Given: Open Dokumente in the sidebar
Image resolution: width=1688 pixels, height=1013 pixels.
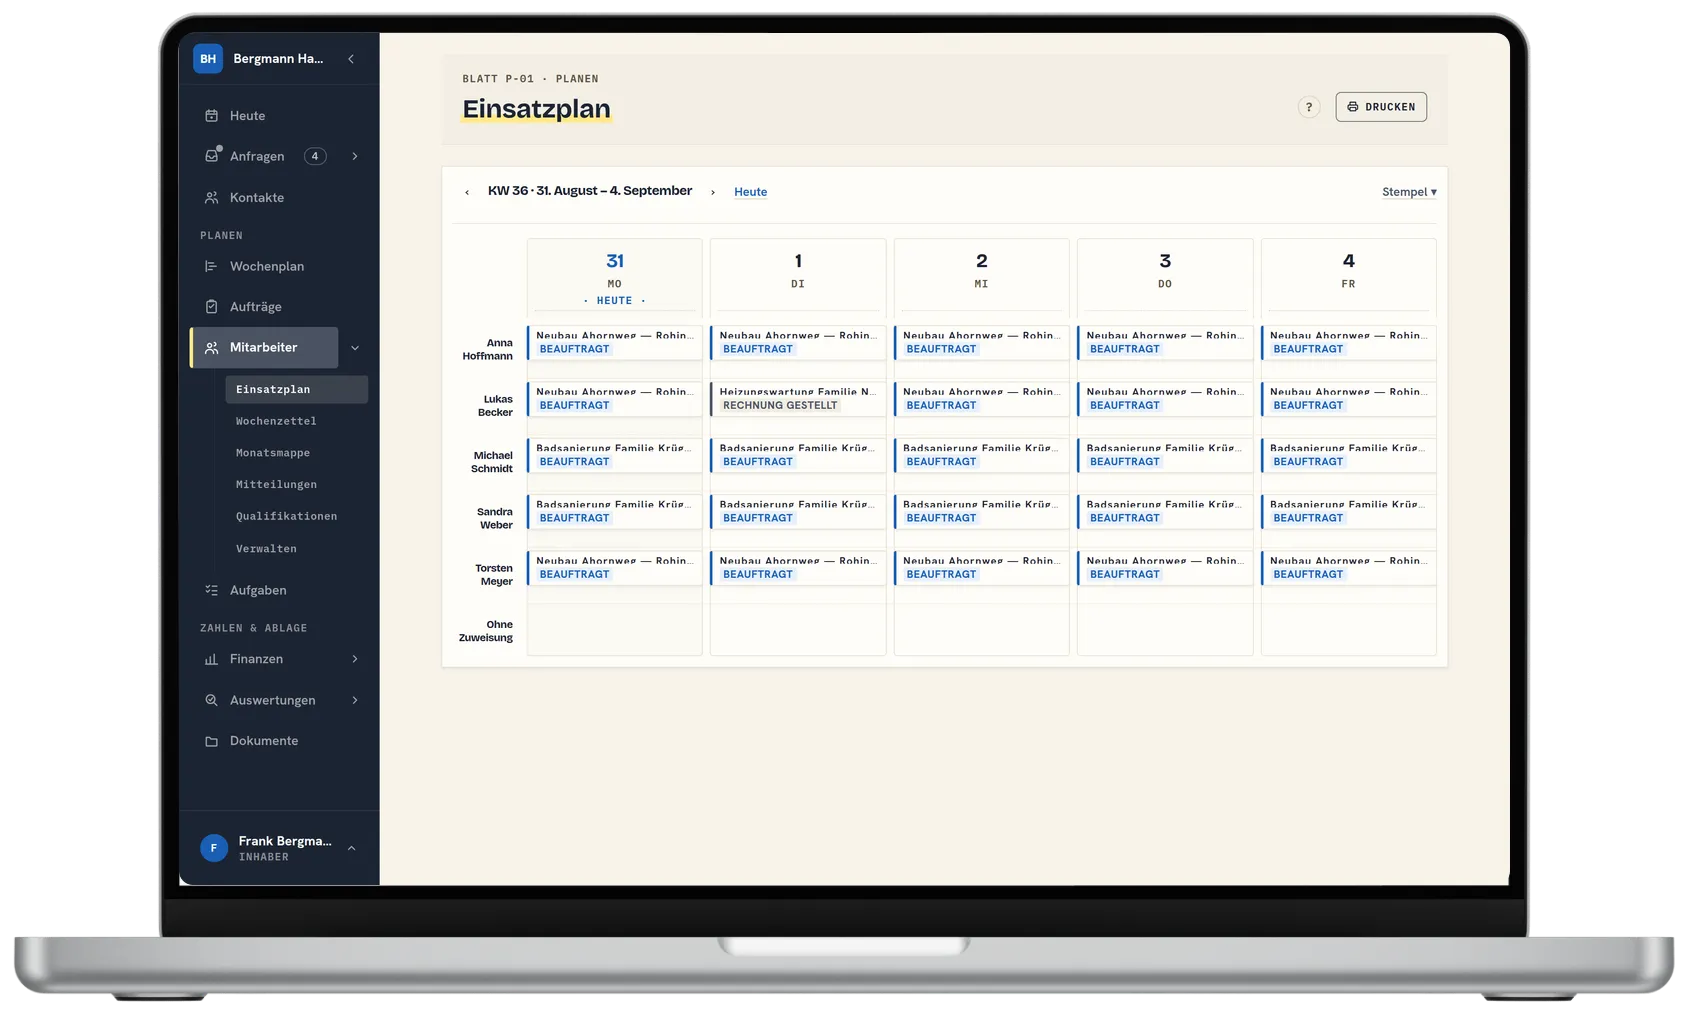Looking at the screenshot, I should tap(266, 741).
